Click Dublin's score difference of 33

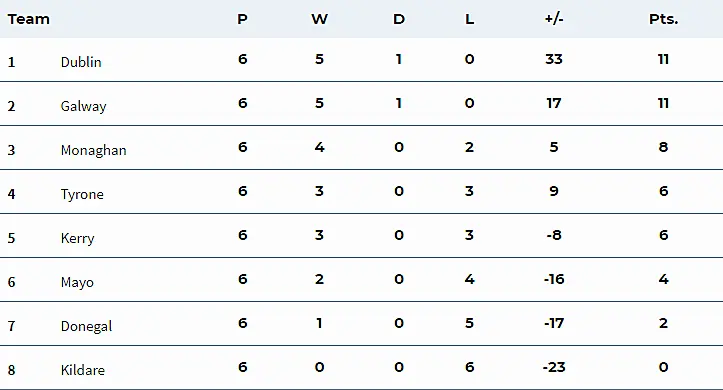tap(554, 59)
